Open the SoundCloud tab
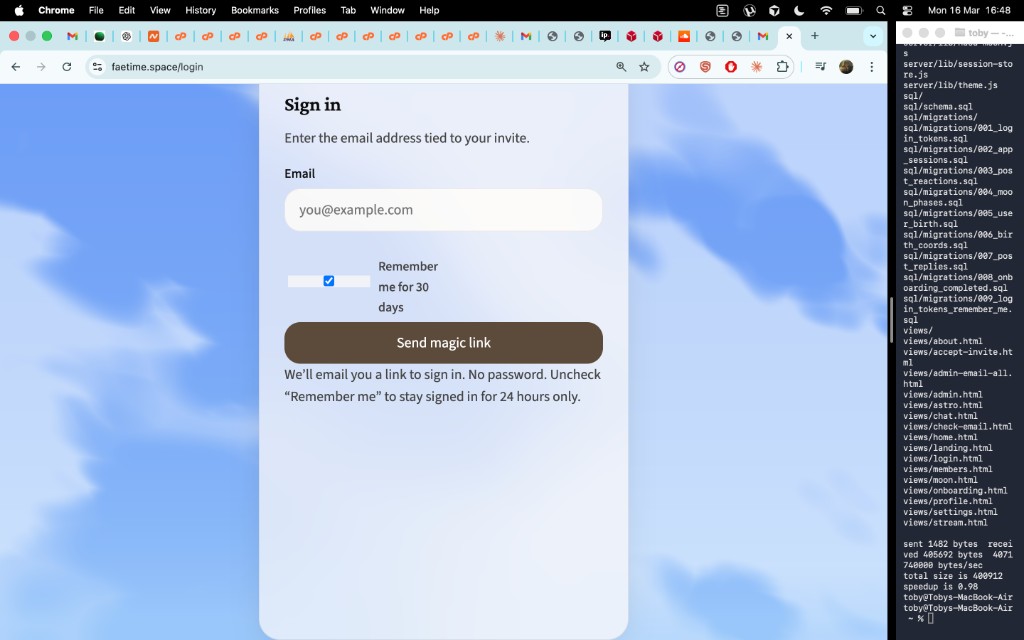 click(684, 36)
